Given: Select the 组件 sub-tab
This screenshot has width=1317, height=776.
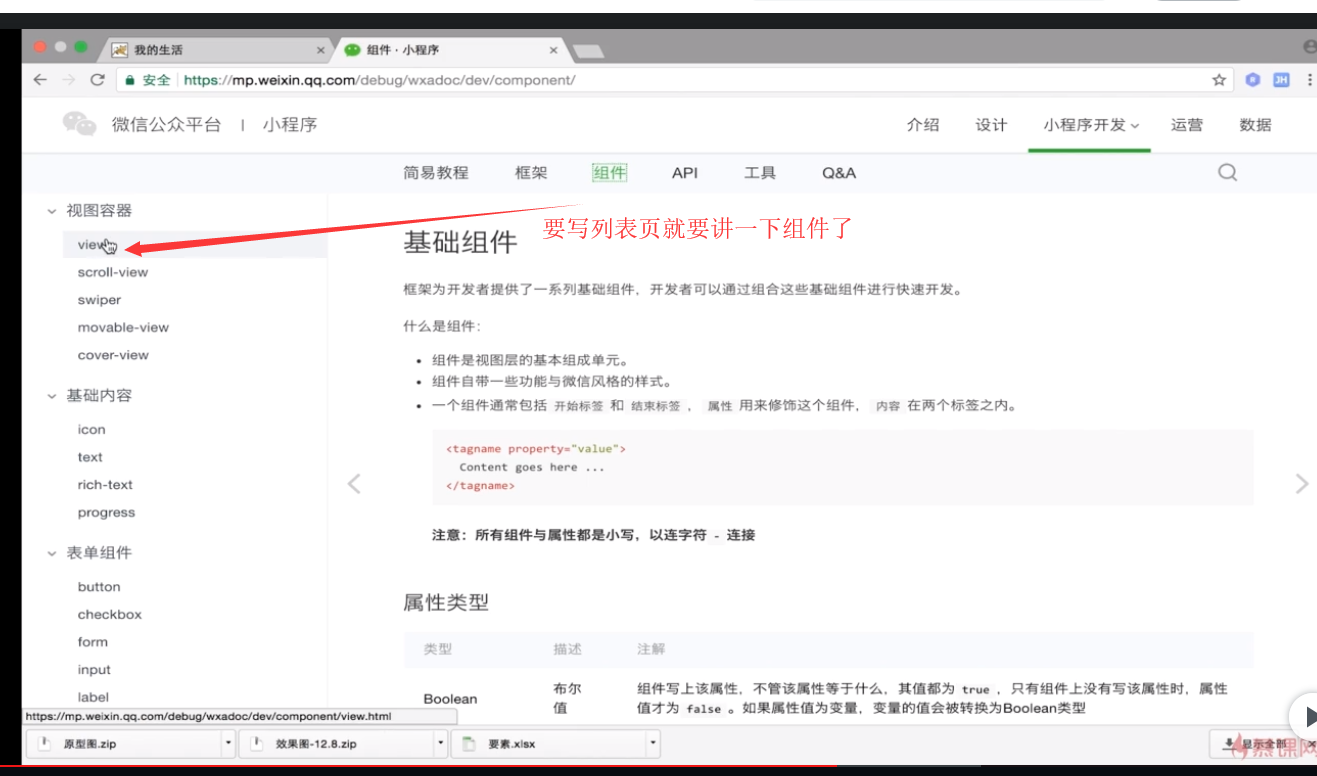Looking at the screenshot, I should pos(609,172).
